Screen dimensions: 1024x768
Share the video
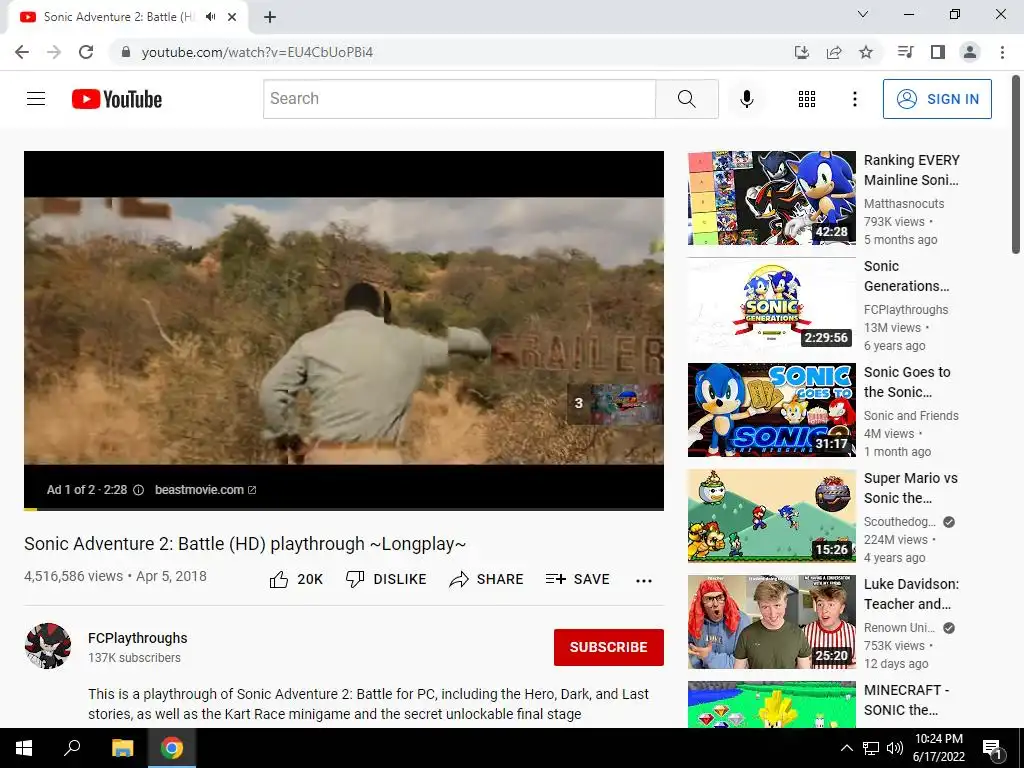pos(486,579)
